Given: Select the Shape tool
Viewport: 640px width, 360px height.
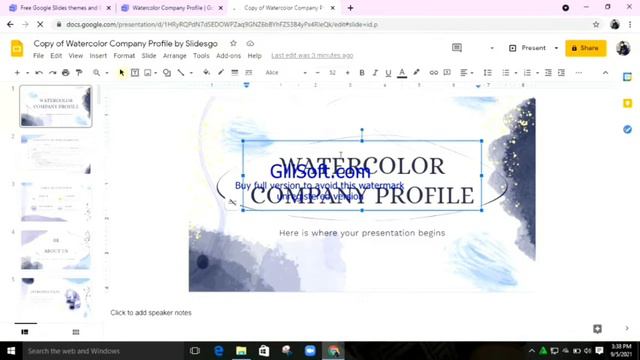Looking at the screenshot, I should click(167, 73).
